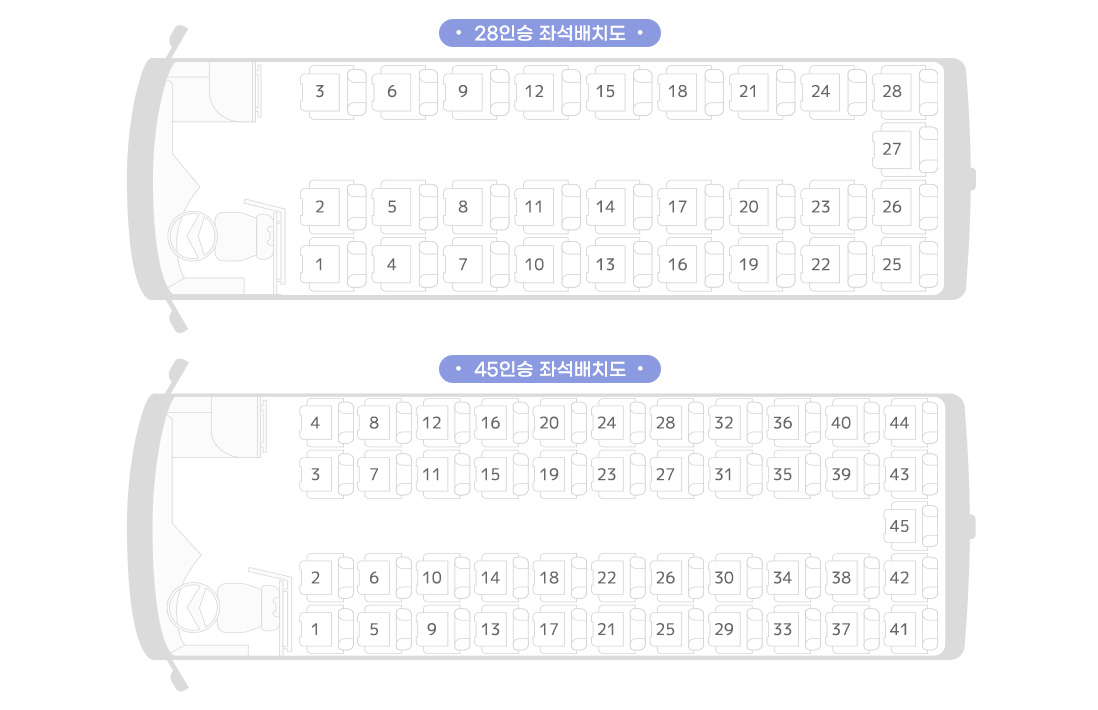This screenshot has width=1098, height=710.
Task: Click the 45인승 좌석배치도 title label
Action: 549,369
